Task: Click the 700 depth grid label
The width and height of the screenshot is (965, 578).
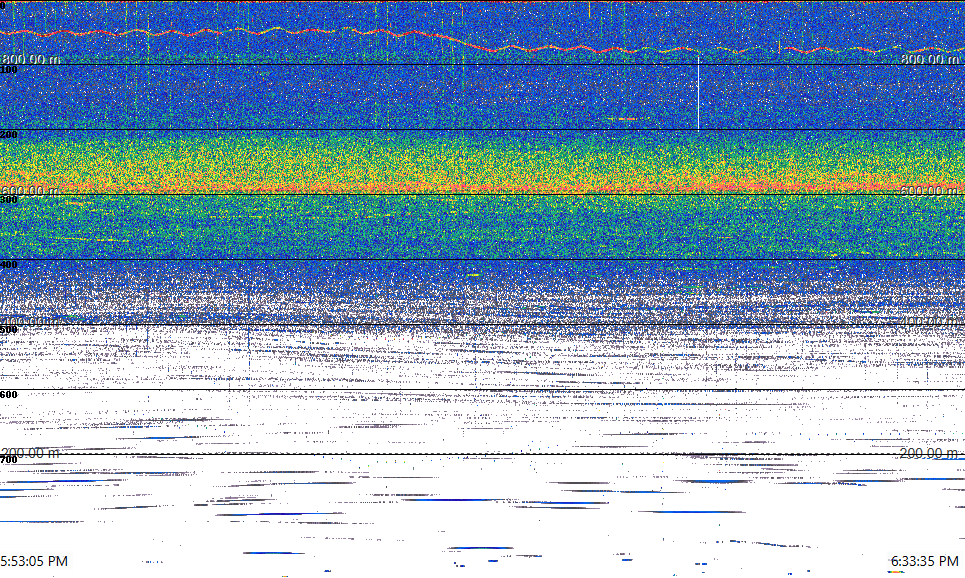Action: tap(9, 460)
